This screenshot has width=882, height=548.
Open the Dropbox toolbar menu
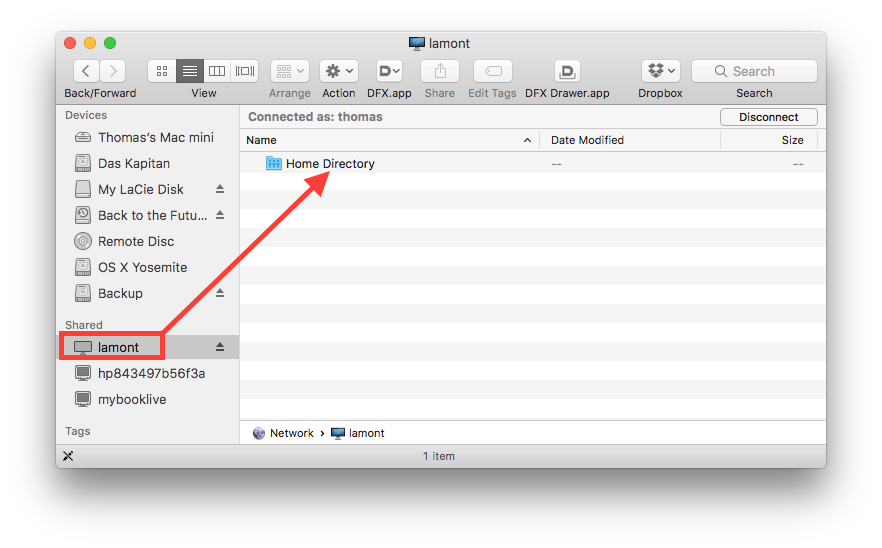point(660,71)
